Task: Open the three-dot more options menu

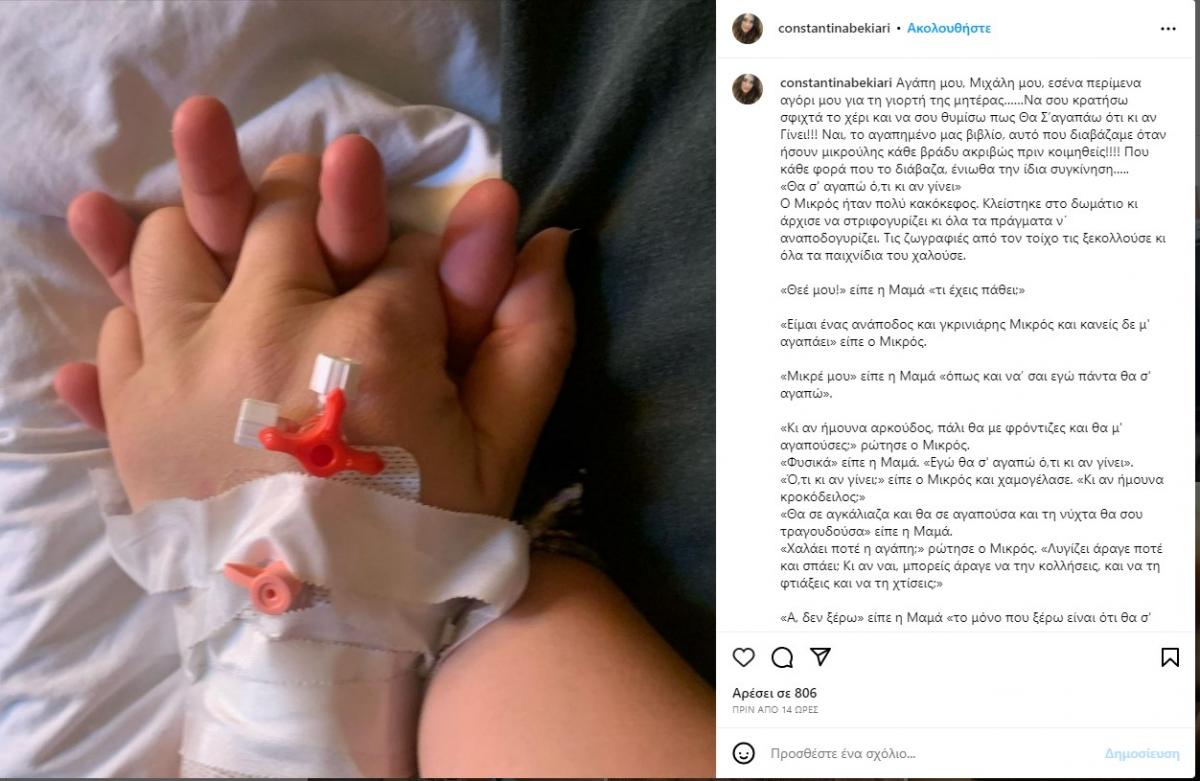Action: click(x=1168, y=29)
